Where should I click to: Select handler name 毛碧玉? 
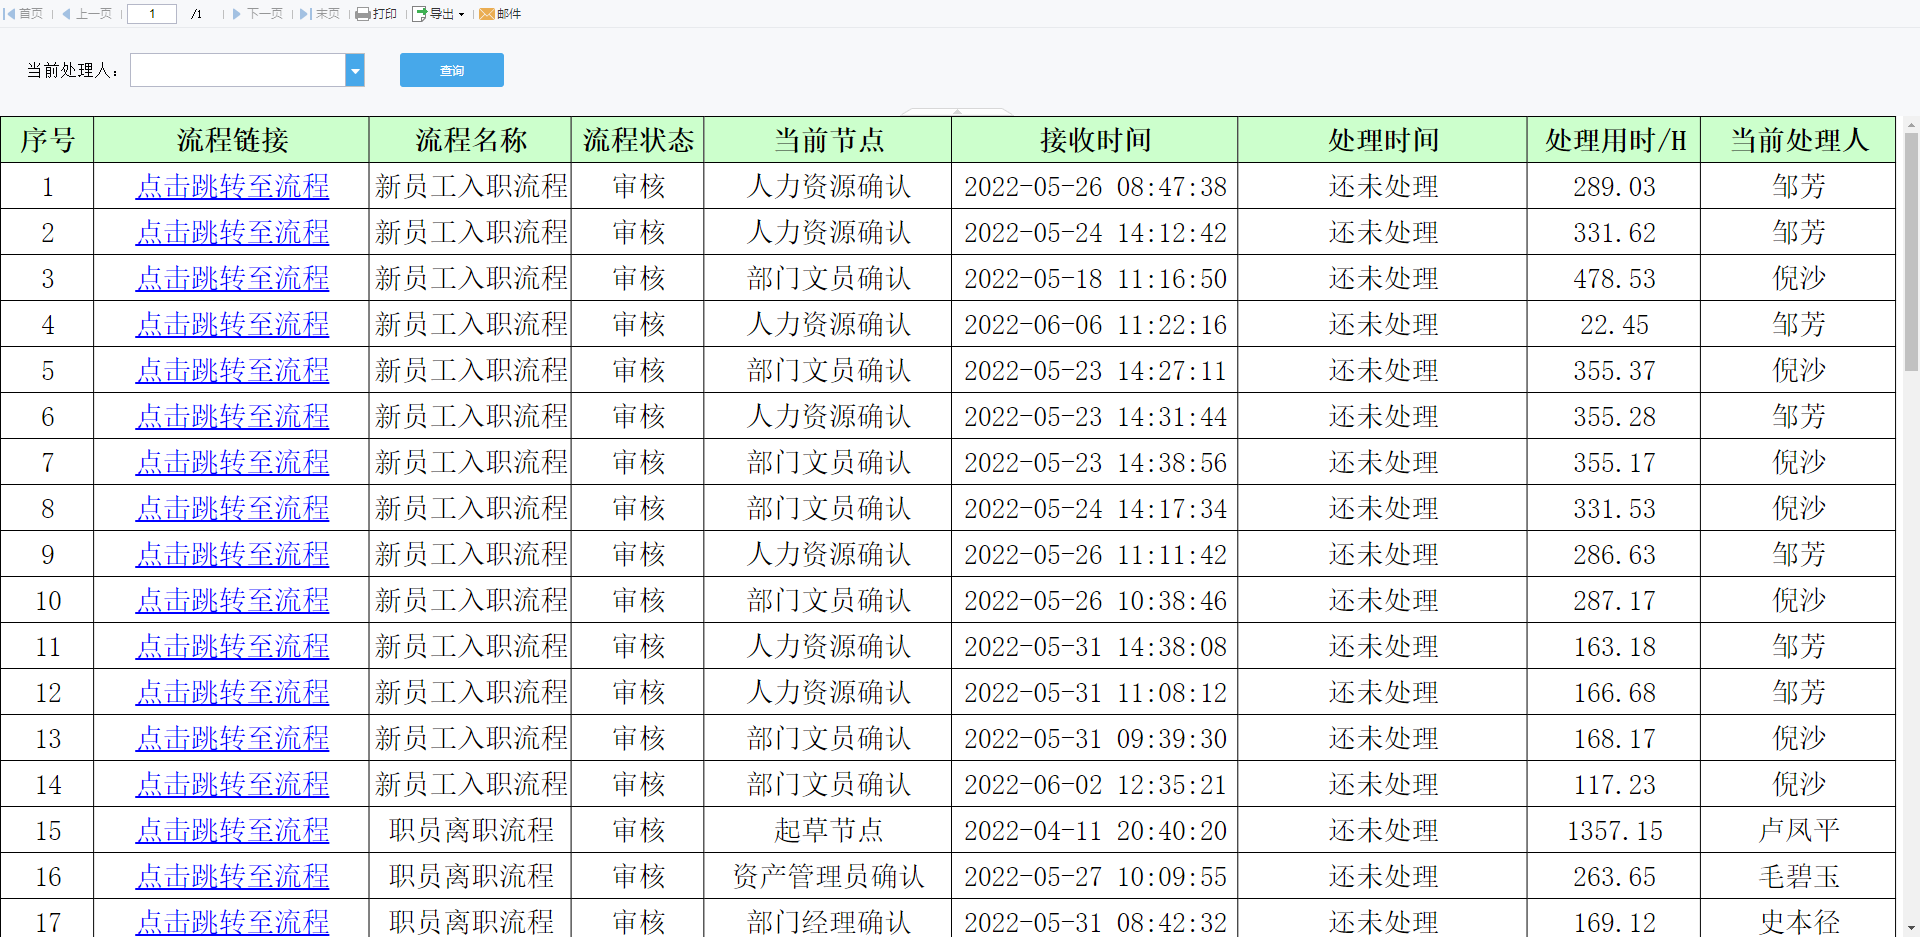pyautogui.click(x=1799, y=876)
